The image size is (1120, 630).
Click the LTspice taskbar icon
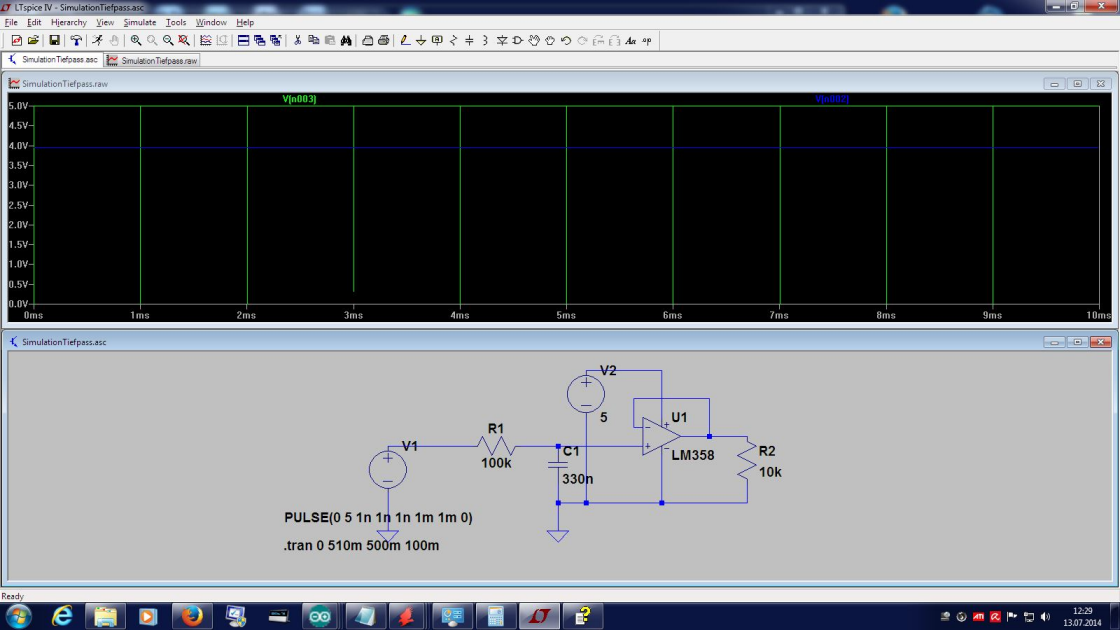539,616
